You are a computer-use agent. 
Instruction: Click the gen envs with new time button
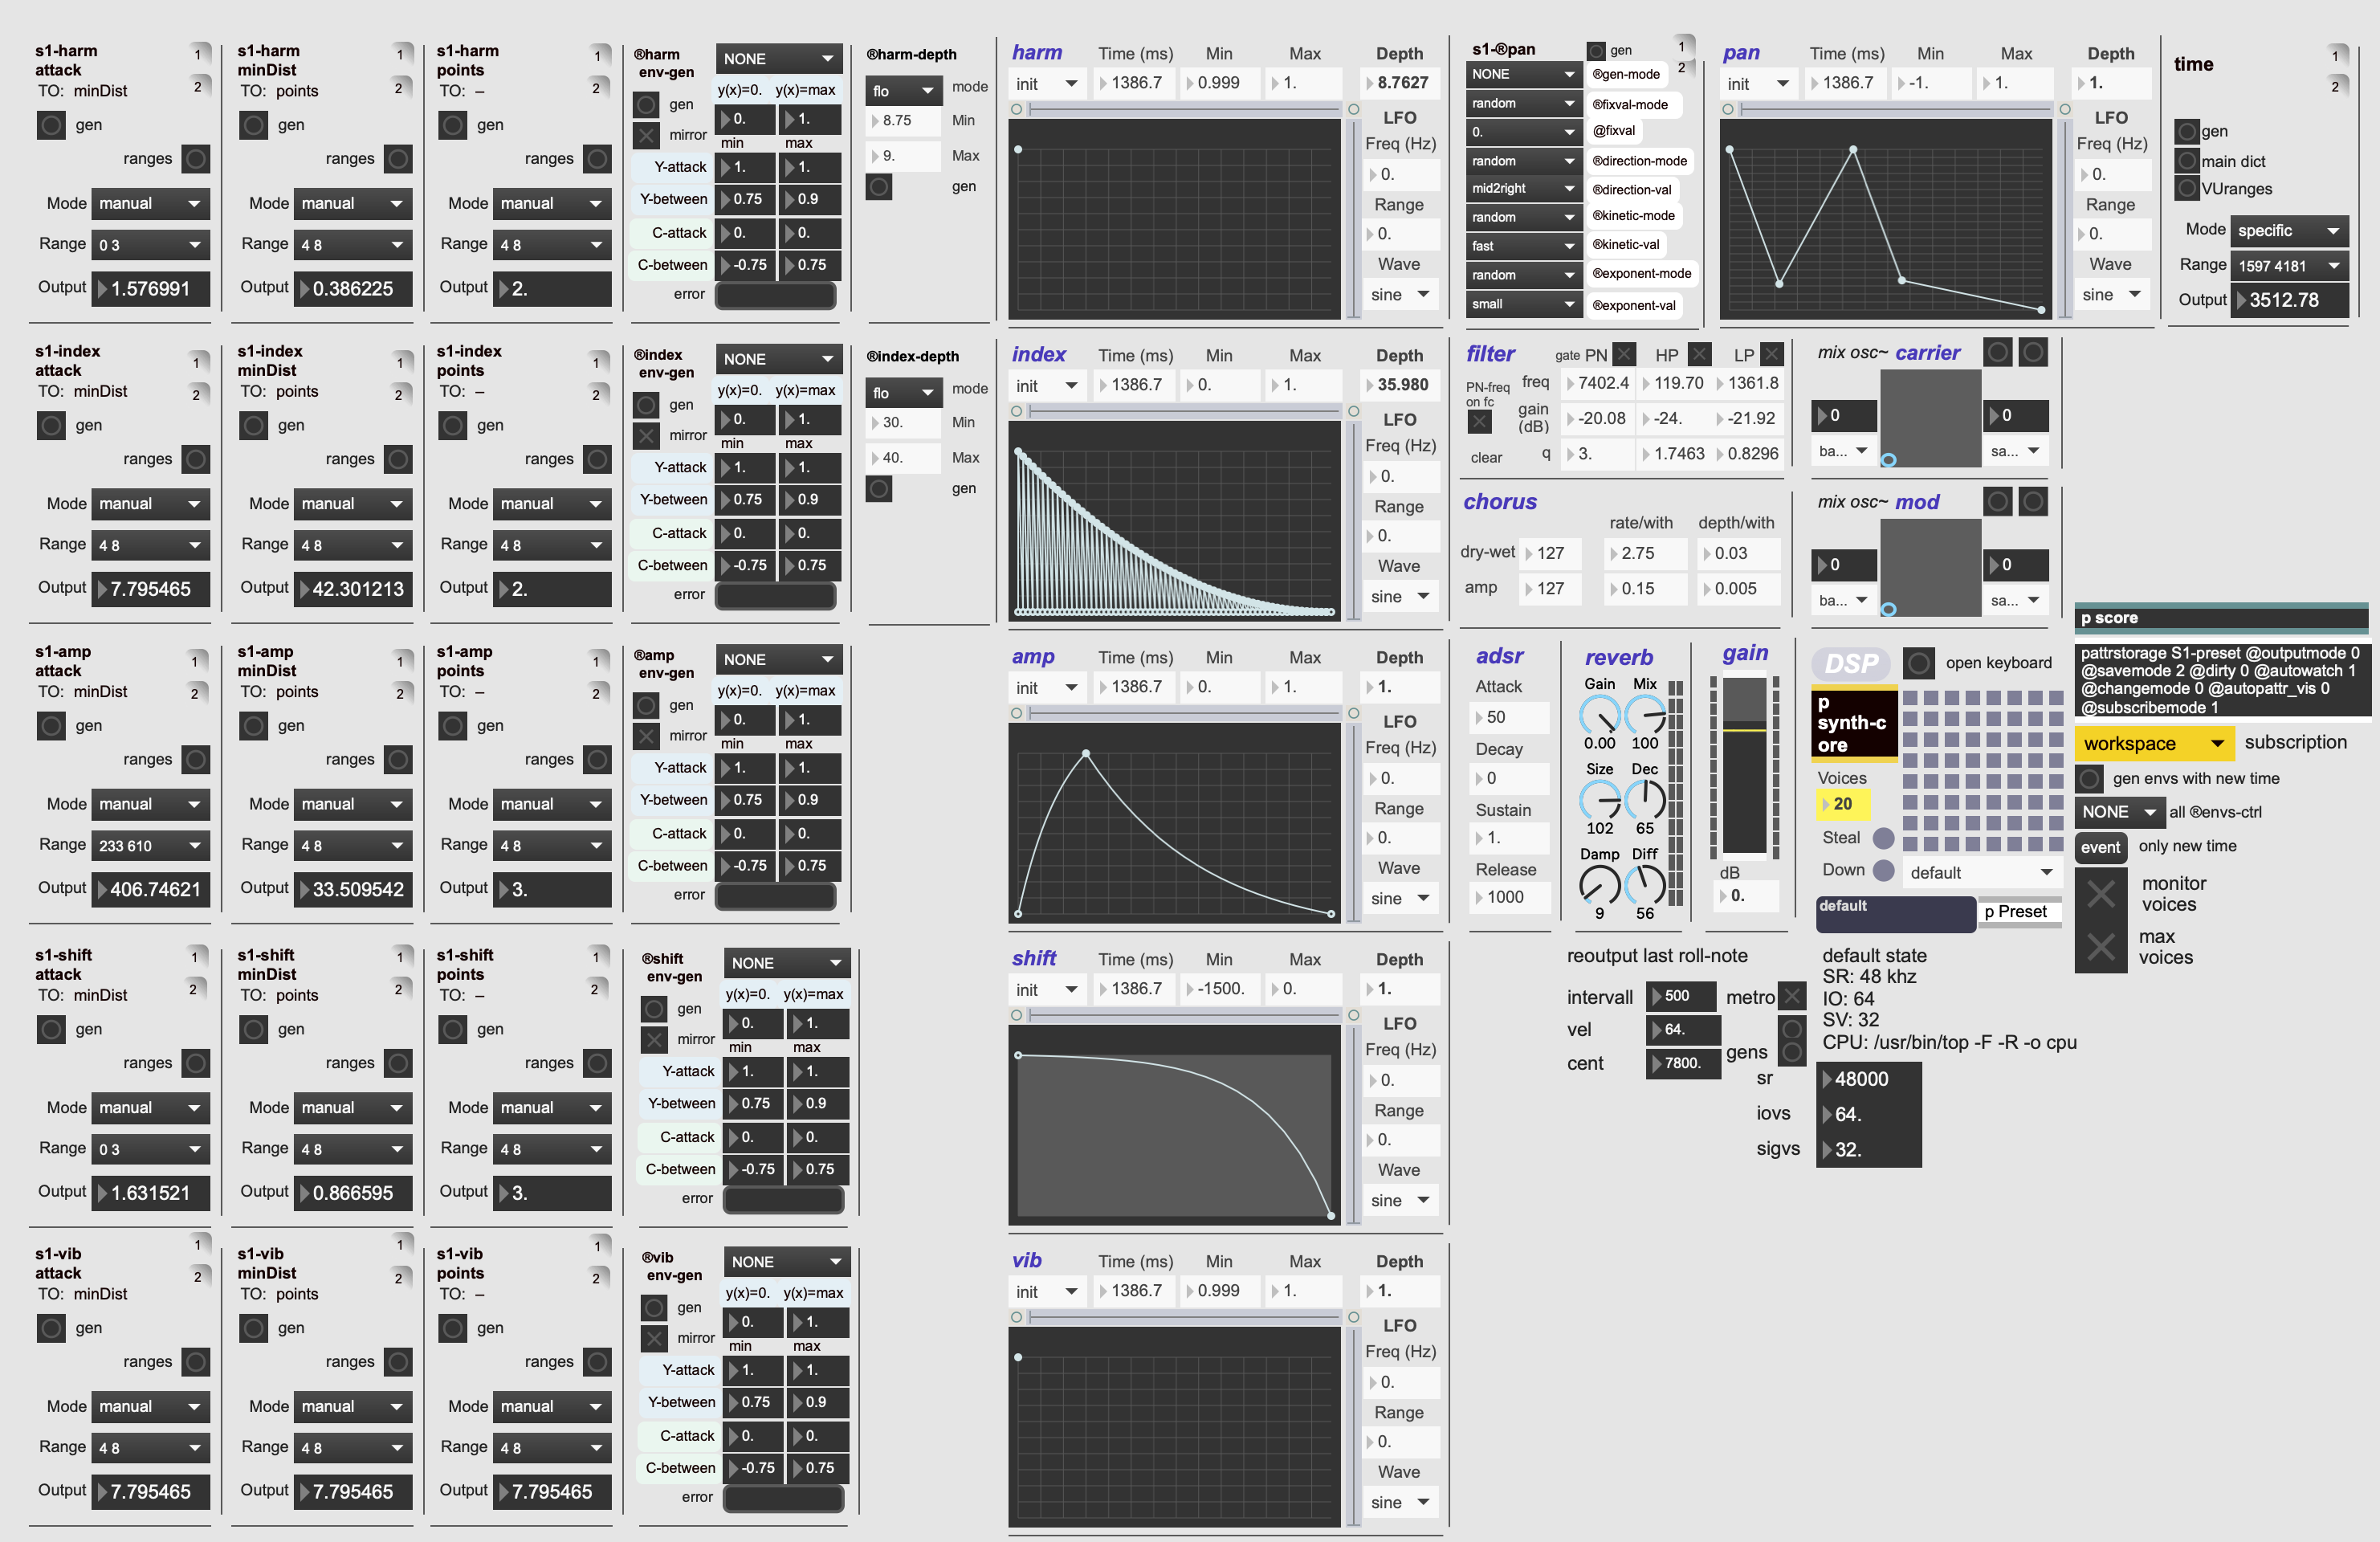coord(2090,778)
